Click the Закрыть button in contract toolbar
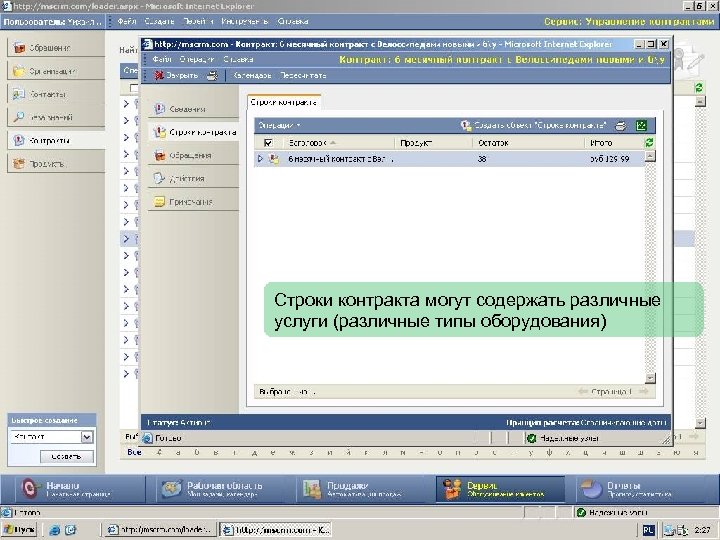The height and width of the screenshot is (540, 720). pyautogui.click(x=175, y=75)
